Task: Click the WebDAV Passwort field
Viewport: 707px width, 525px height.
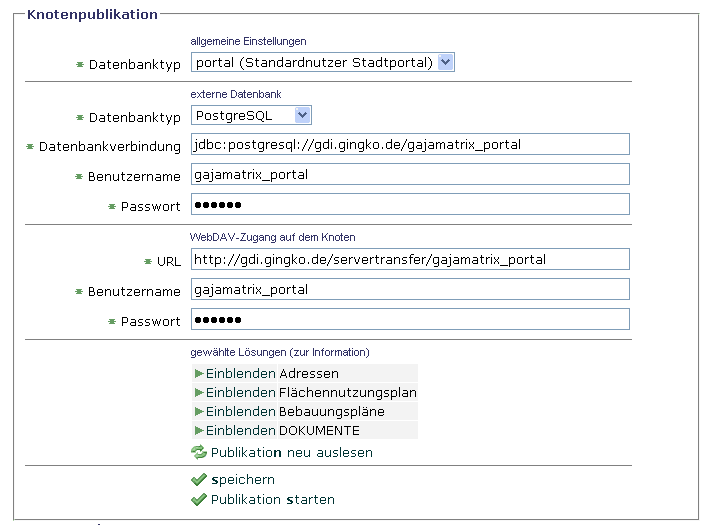Action: [409, 320]
